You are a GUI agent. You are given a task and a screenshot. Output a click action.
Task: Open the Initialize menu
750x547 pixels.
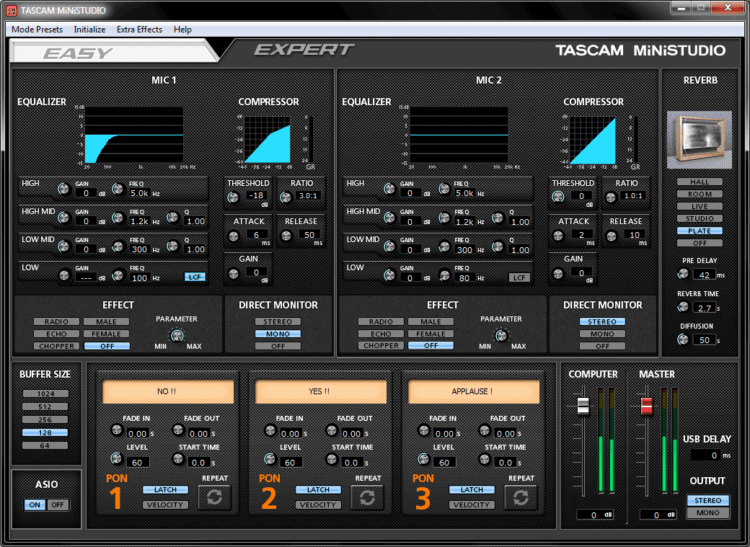(89, 29)
